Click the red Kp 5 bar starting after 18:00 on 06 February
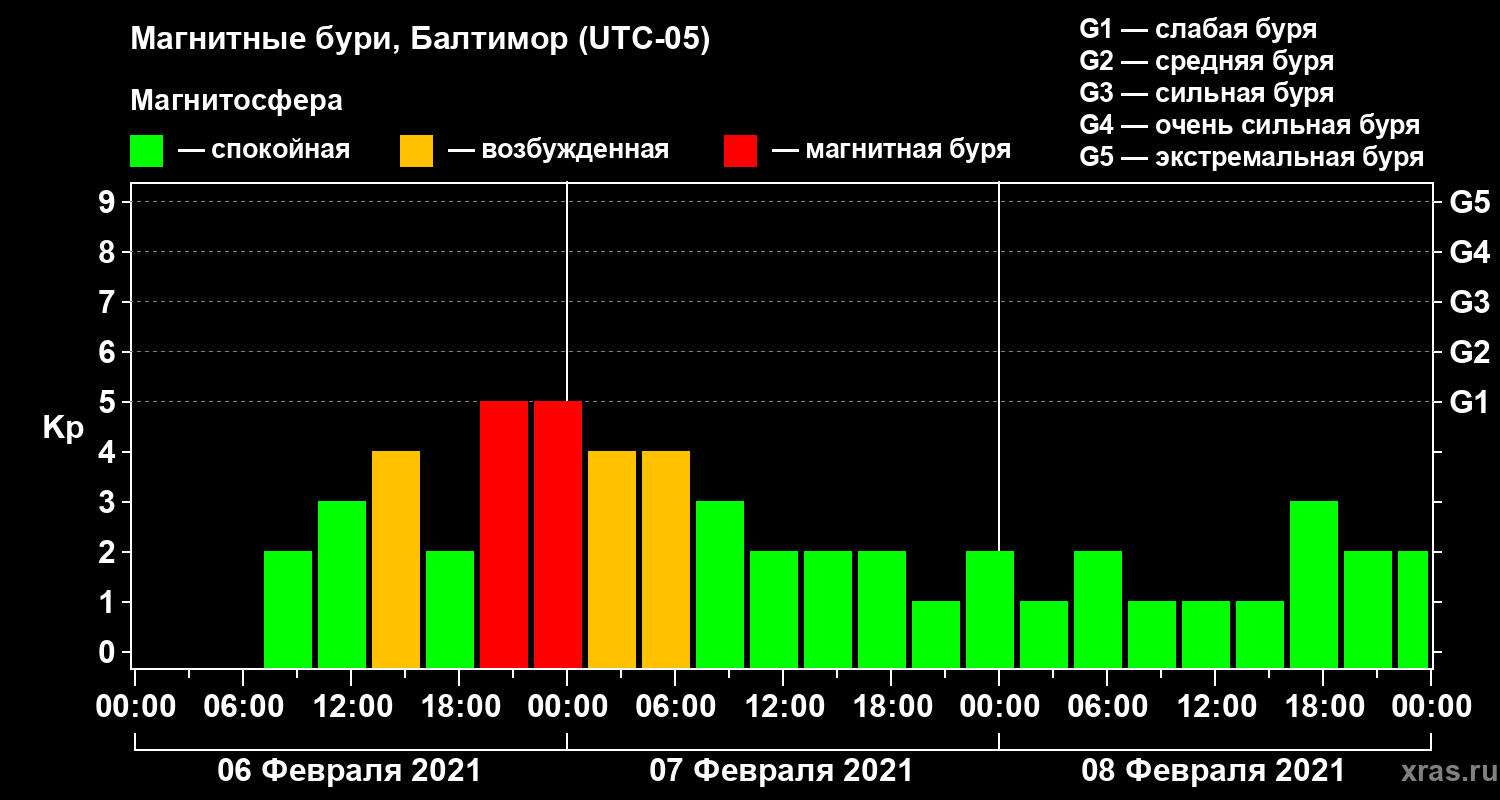Viewport: 1500px width, 800px height. point(504,534)
